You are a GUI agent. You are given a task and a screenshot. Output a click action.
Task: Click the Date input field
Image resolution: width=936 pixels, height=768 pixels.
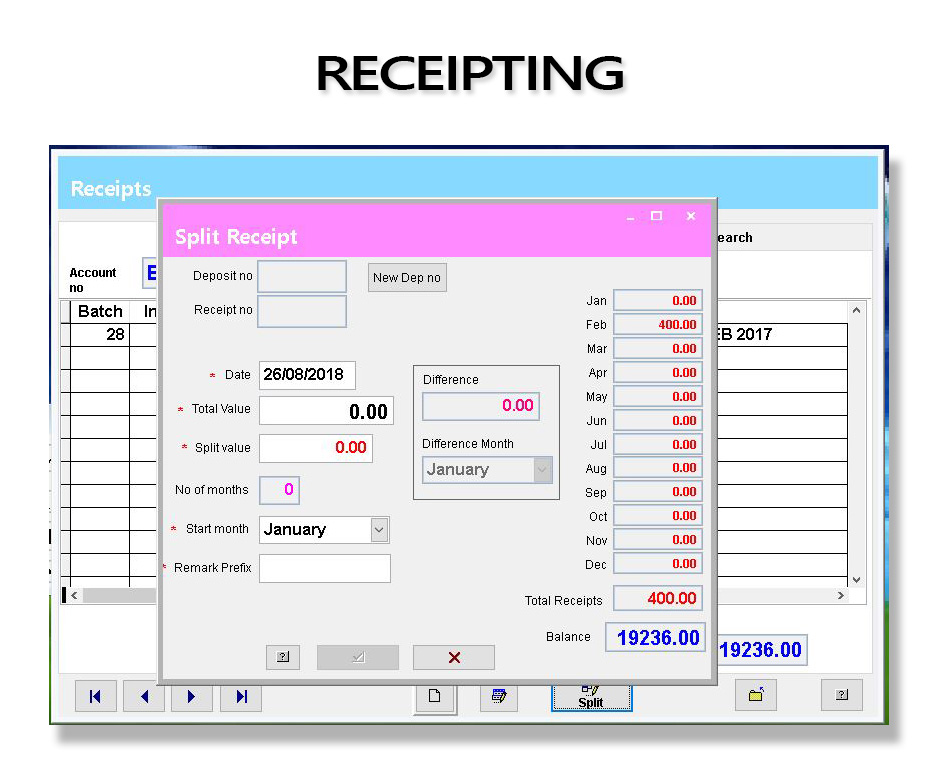tap(307, 375)
